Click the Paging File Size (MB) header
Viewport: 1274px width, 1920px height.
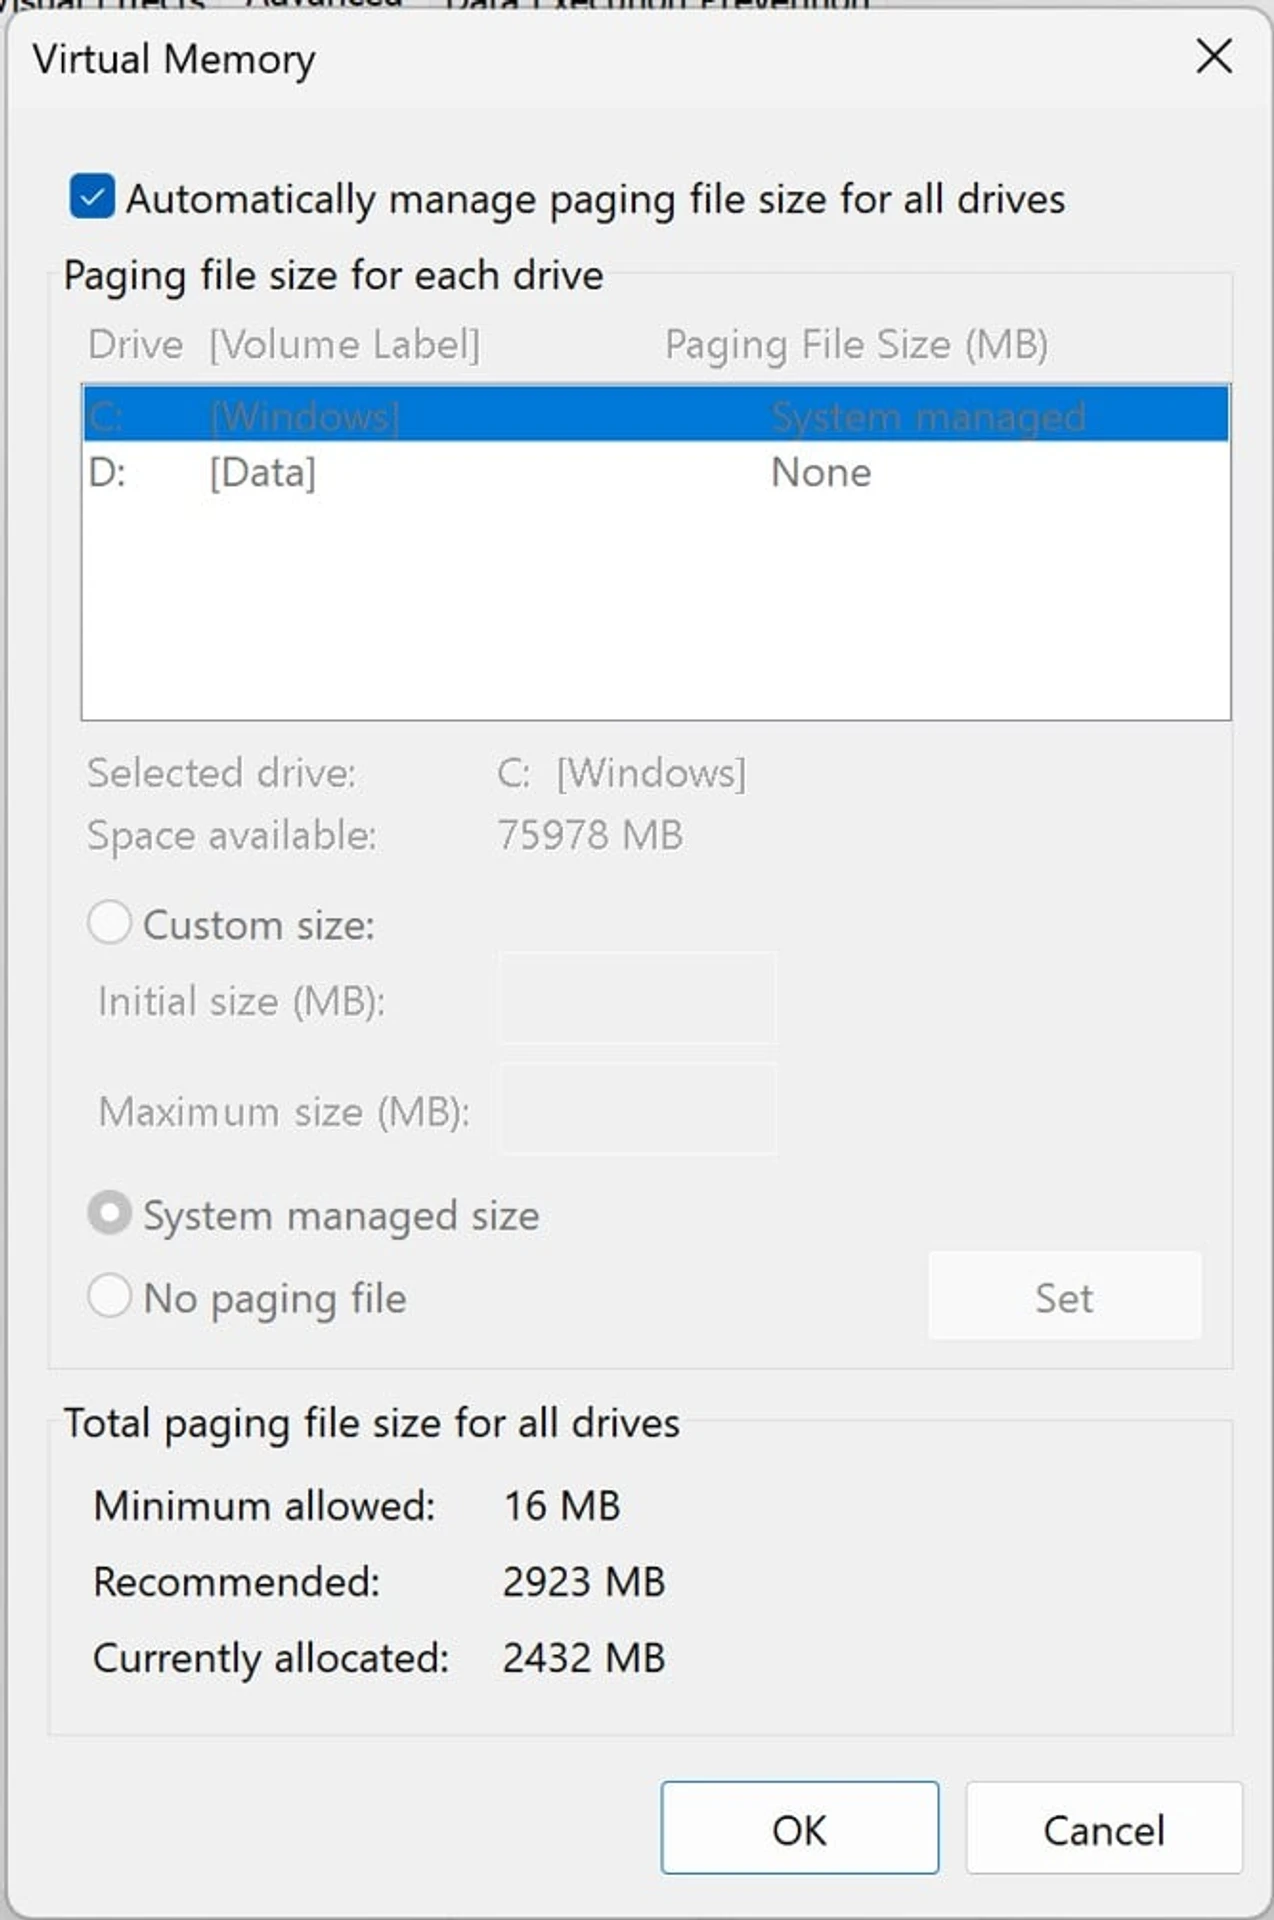pos(857,345)
